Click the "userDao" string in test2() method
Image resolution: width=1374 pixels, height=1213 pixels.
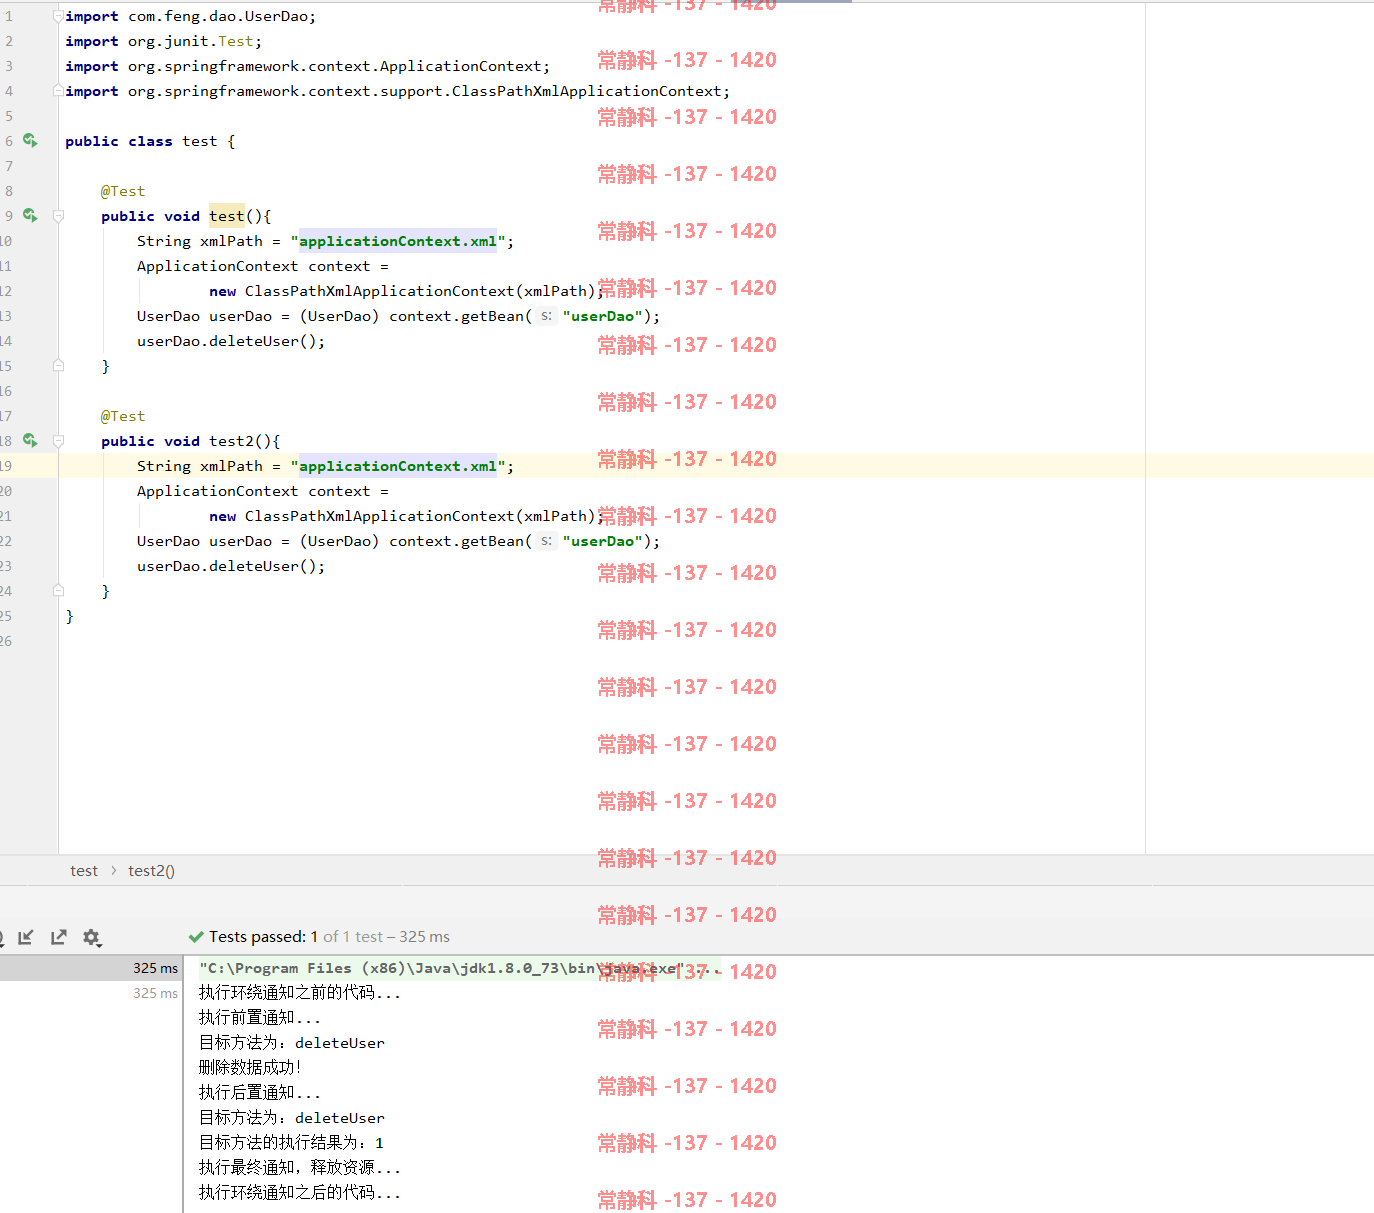click(x=602, y=541)
